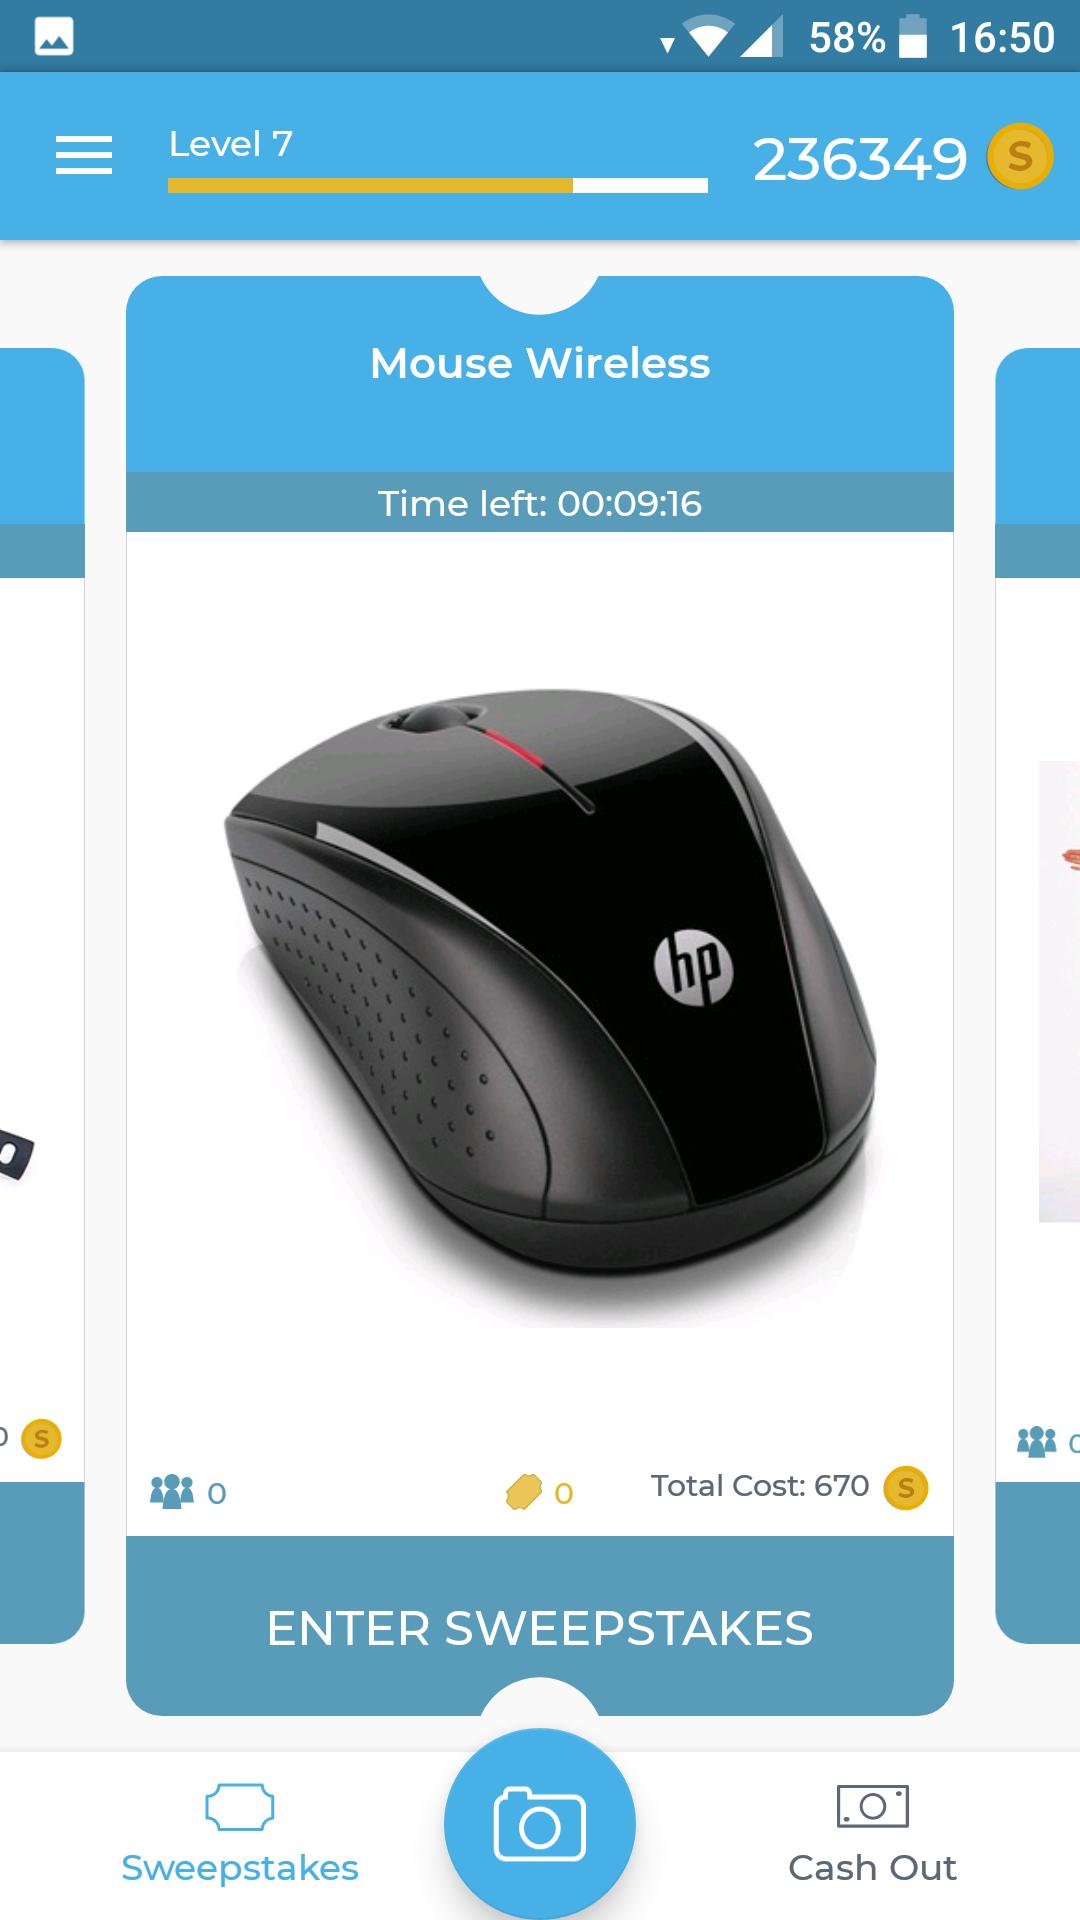Tap the Sweepstakes ticket icon
The height and width of the screenshot is (1920, 1080).
240,1807
